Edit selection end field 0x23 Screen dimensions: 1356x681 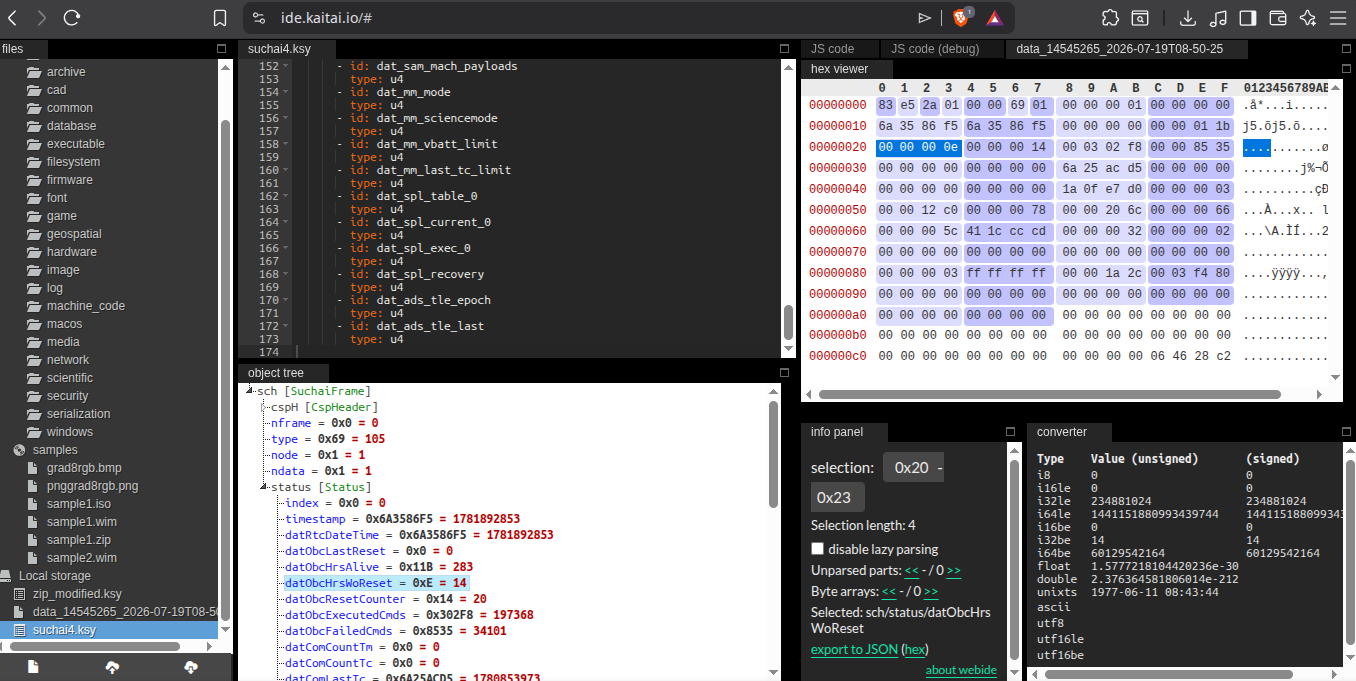coord(838,497)
